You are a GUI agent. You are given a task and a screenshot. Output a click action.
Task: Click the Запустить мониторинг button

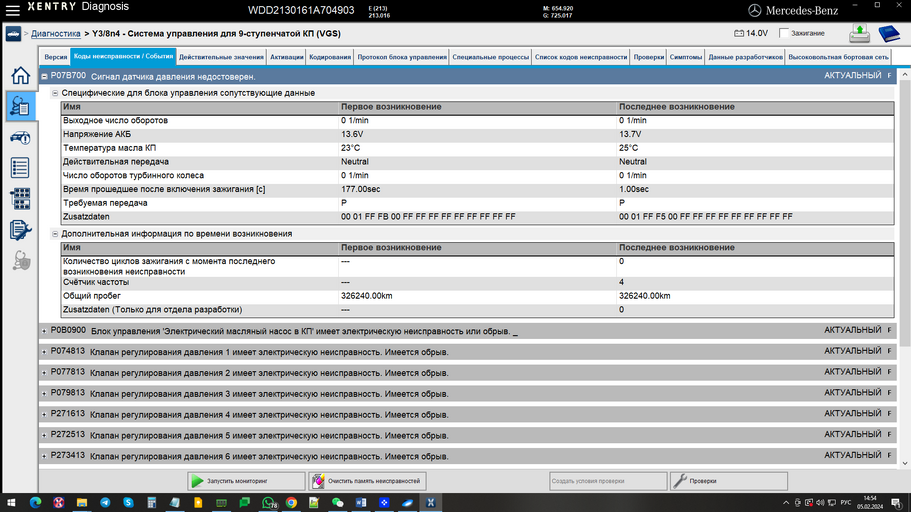coord(245,481)
